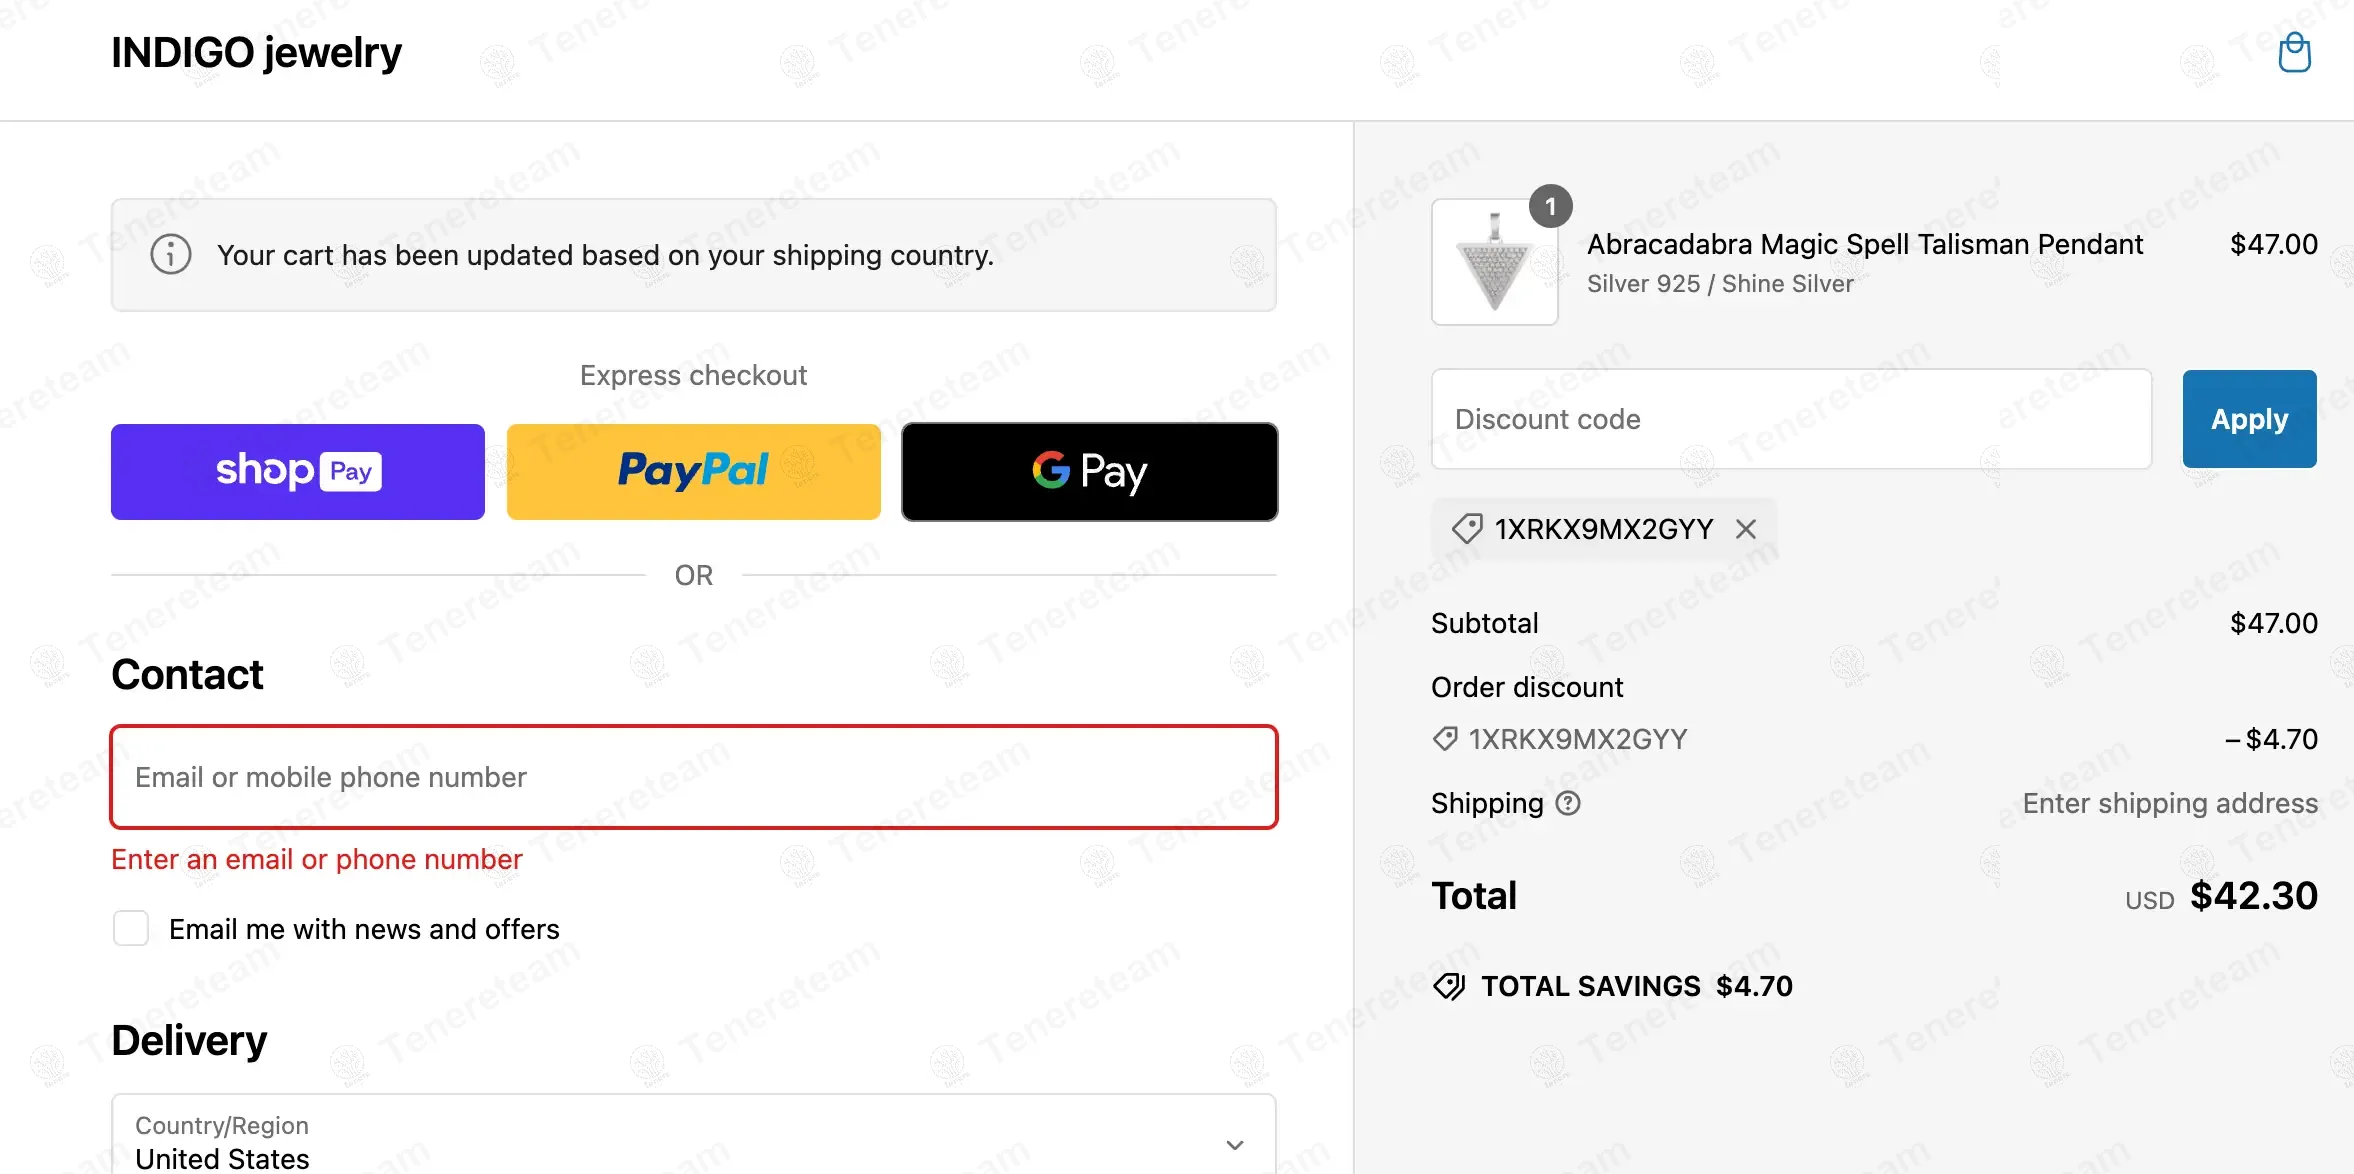Remove discount code 1XRKX9MX2GYY with X
Image resolution: width=2354 pixels, height=1174 pixels.
(1746, 529)
